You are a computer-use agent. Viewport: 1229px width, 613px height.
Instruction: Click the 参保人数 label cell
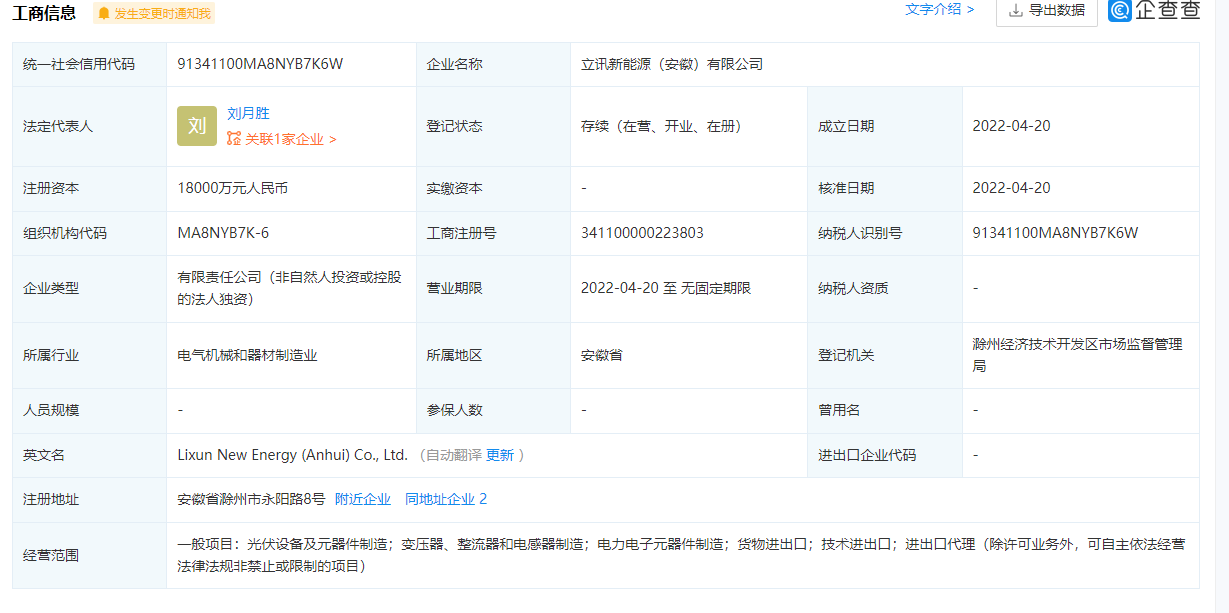pyautogui.click(x=493, y=410)
